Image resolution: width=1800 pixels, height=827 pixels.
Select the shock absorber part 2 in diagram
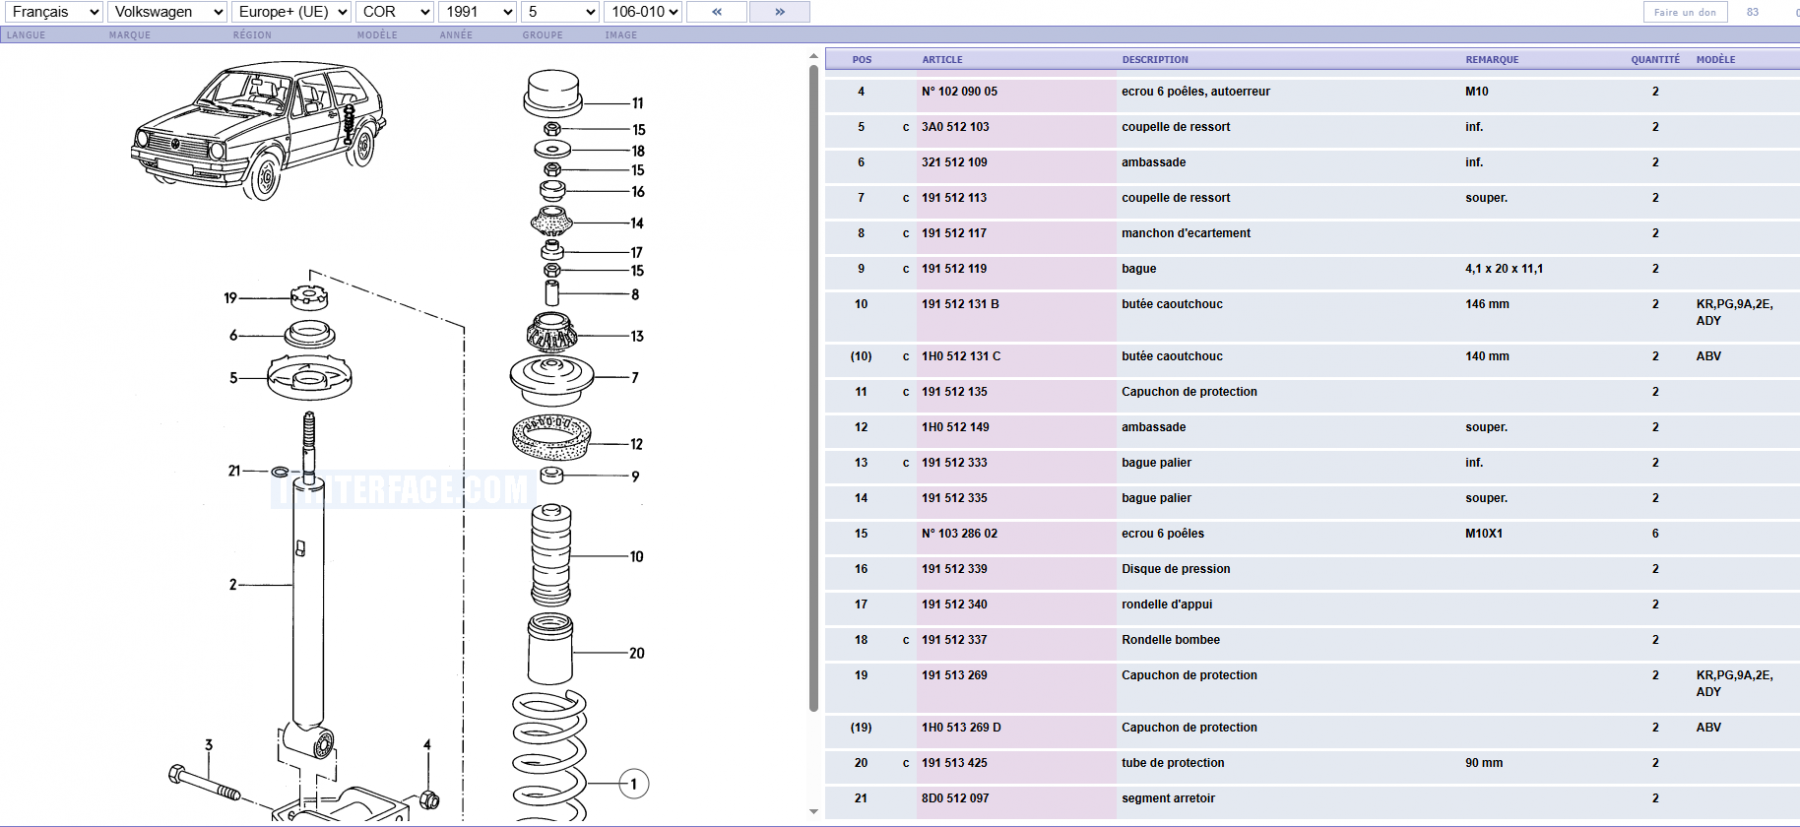point(308,600)
